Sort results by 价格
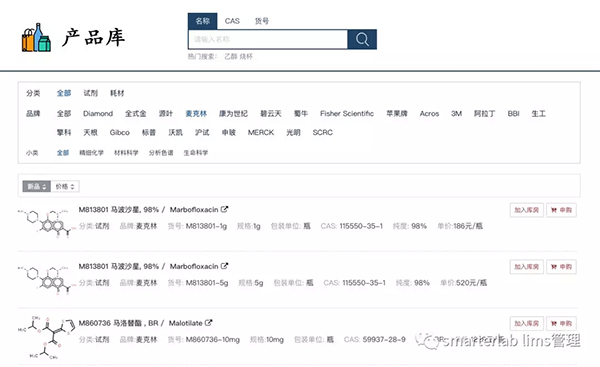The image size is (600, 367). click(65, 186)
